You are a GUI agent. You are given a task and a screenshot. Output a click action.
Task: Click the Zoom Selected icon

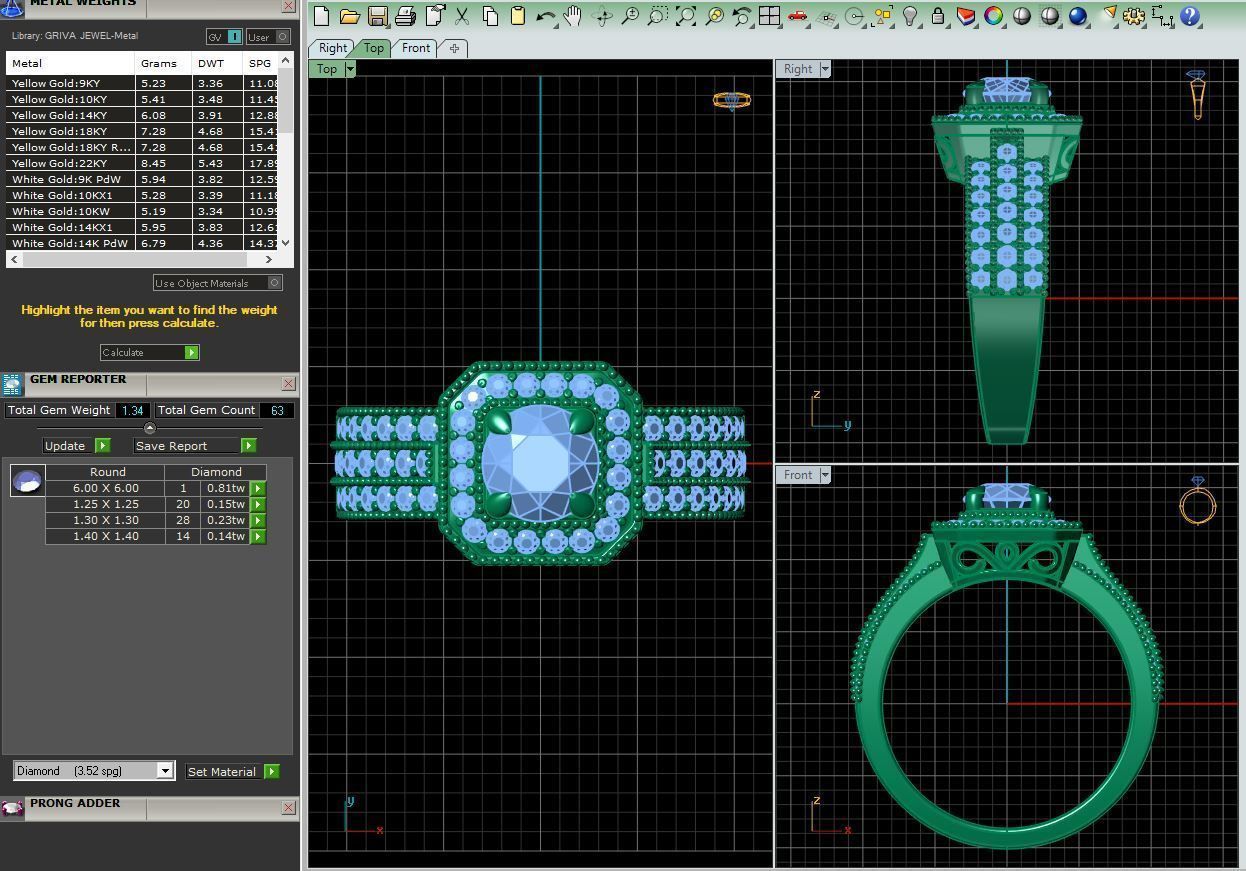[714, 16]
